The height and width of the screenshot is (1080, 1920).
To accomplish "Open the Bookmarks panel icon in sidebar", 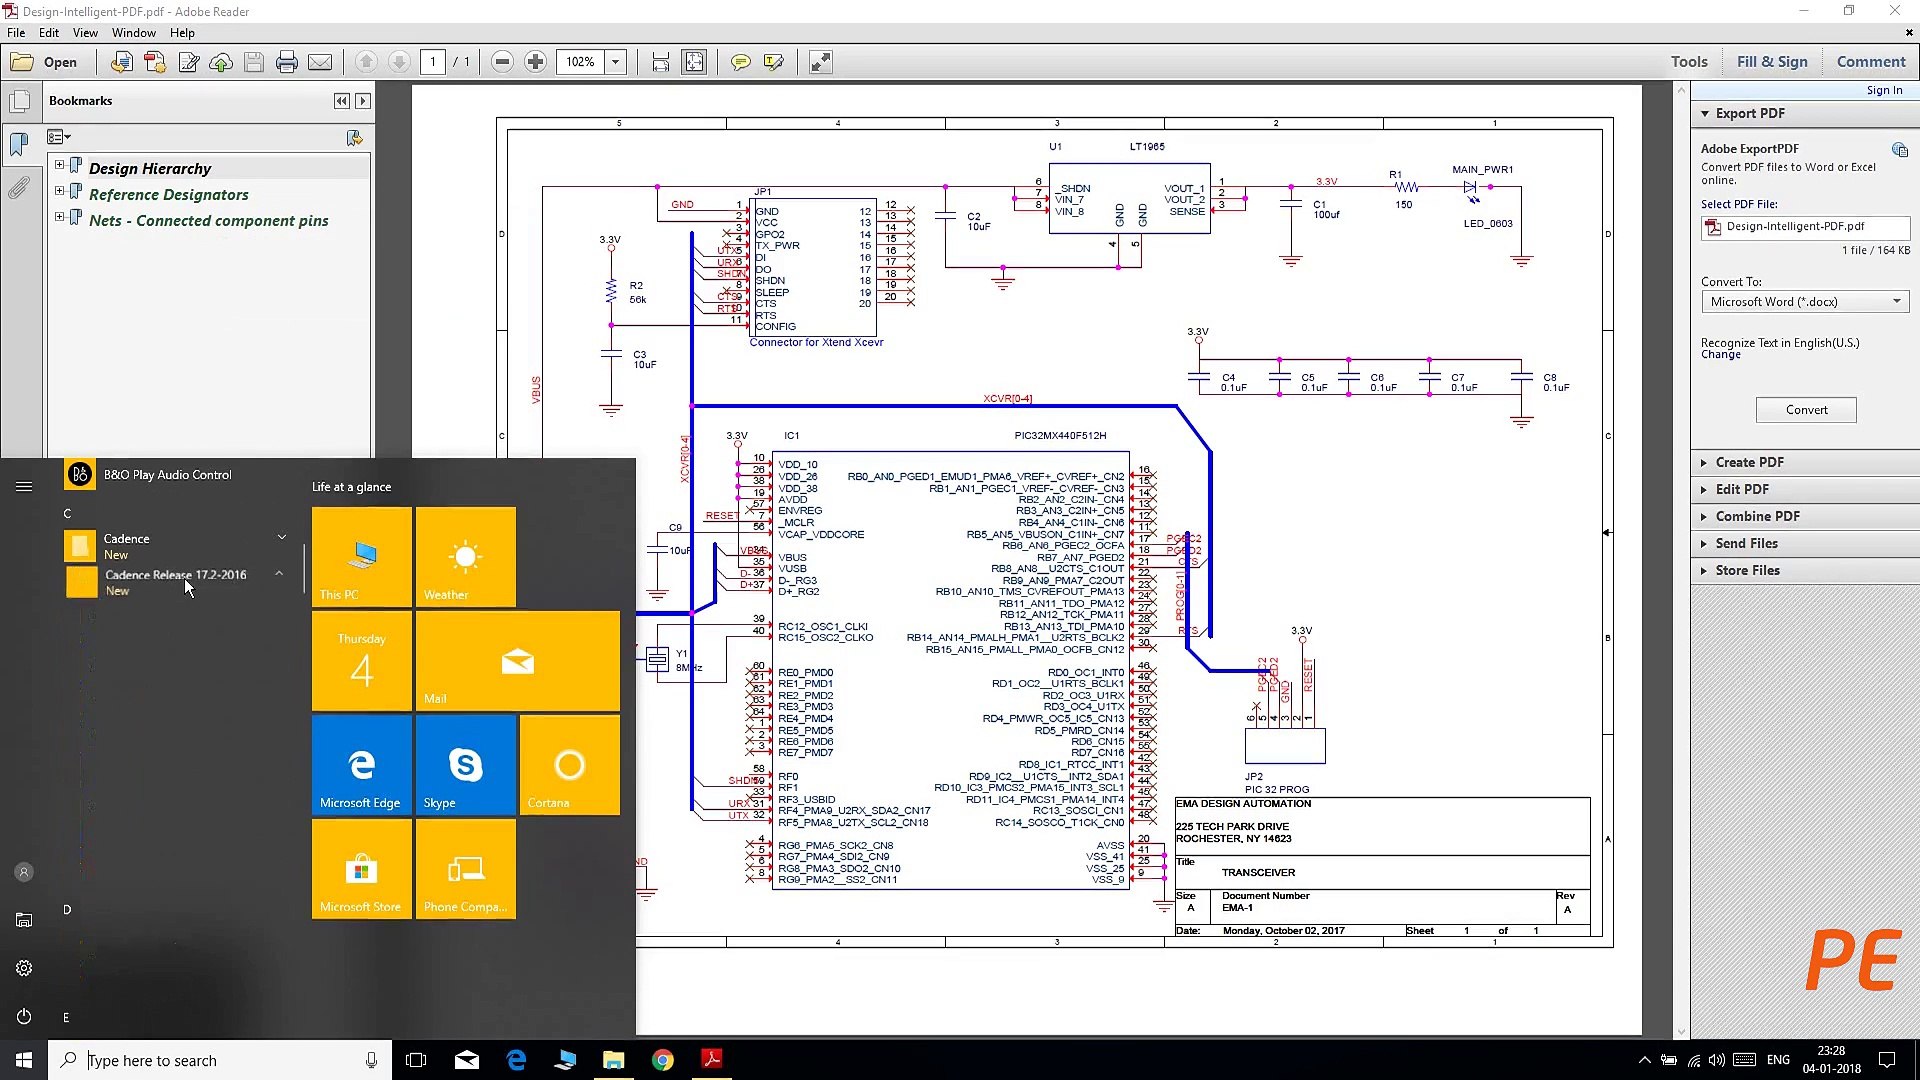I will pos(20,145).
